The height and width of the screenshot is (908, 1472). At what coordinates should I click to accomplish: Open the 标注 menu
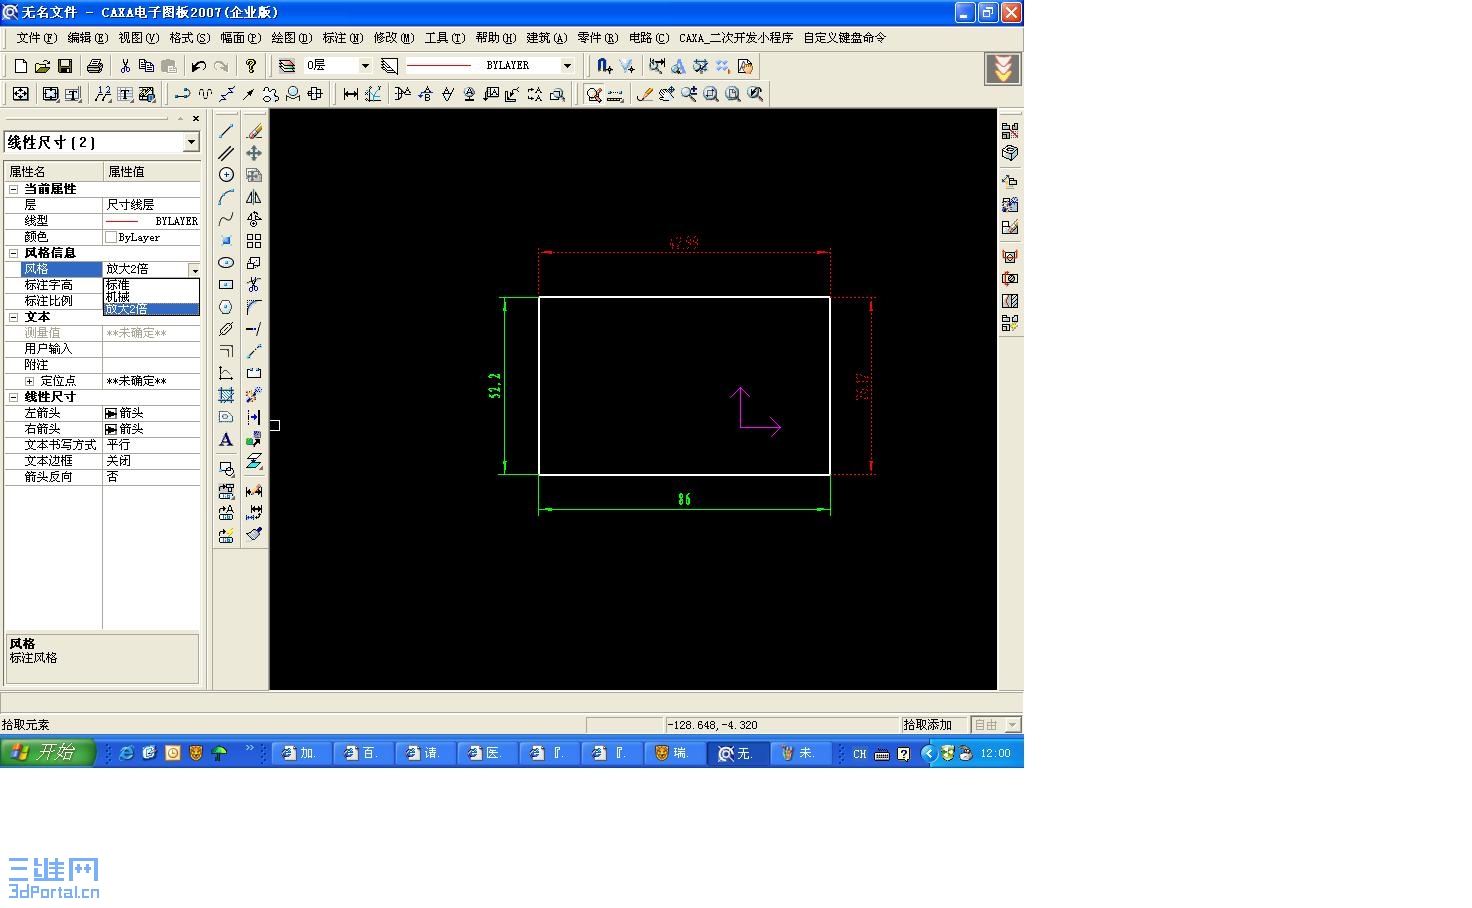tap(342, 38)
